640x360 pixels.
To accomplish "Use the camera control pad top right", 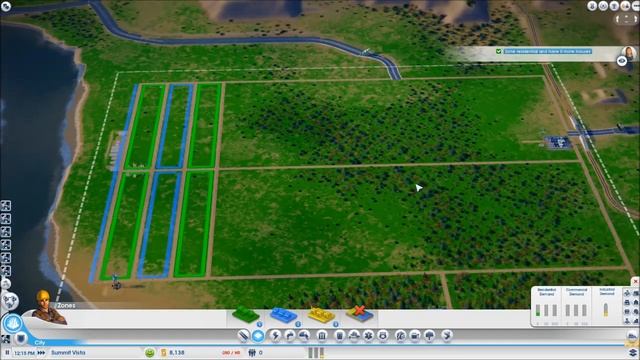I will click(626, 19).
